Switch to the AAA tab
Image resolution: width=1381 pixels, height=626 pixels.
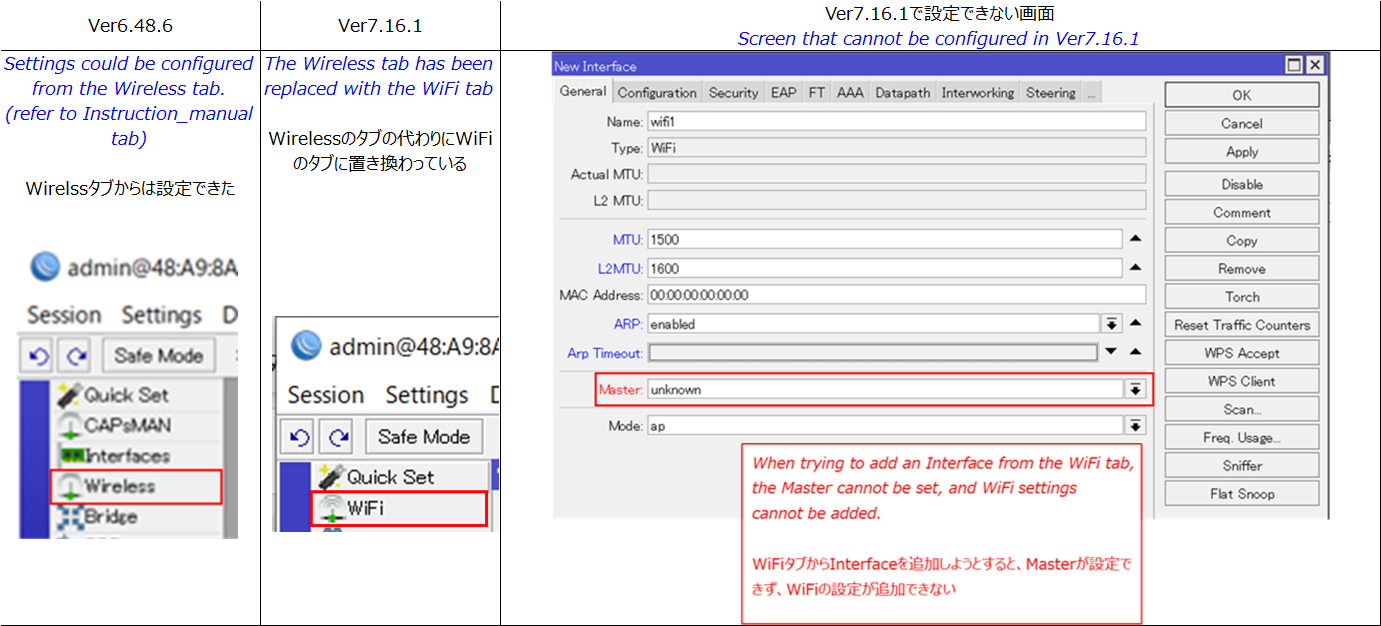tap(850, 93)
